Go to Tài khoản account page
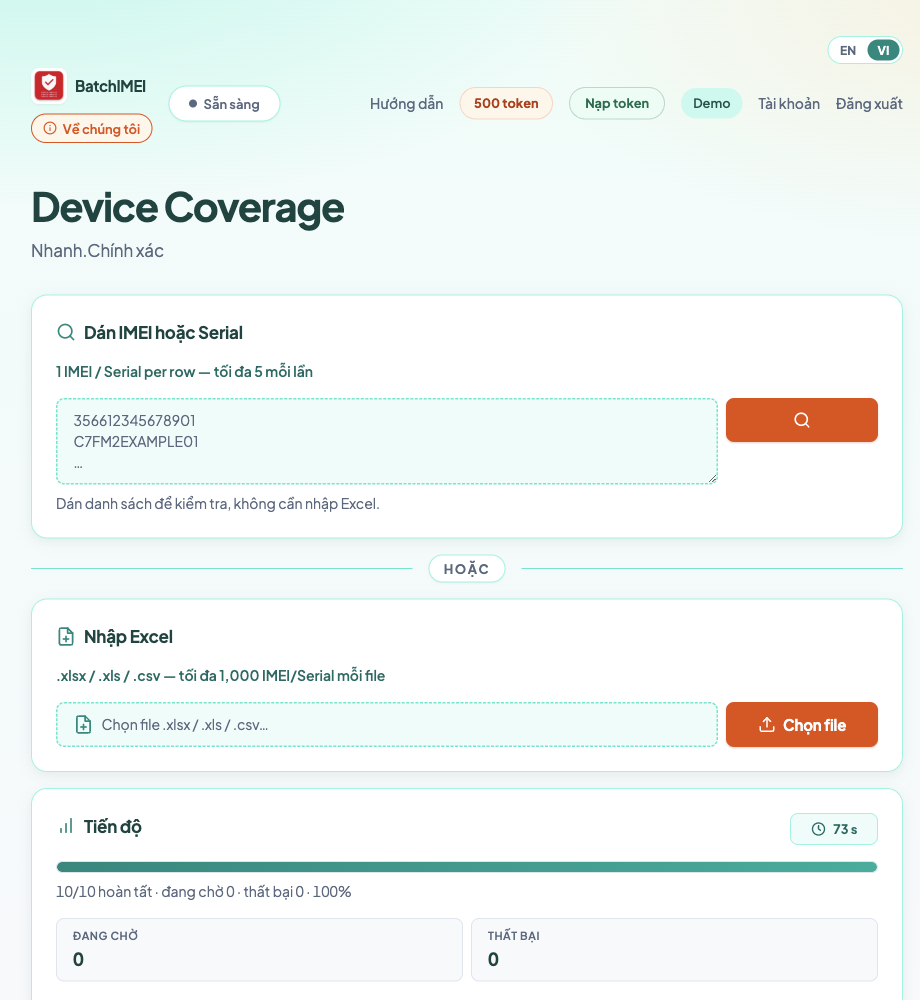The image size is (920, 1000). pyautogui.click(x=789, y=103)
